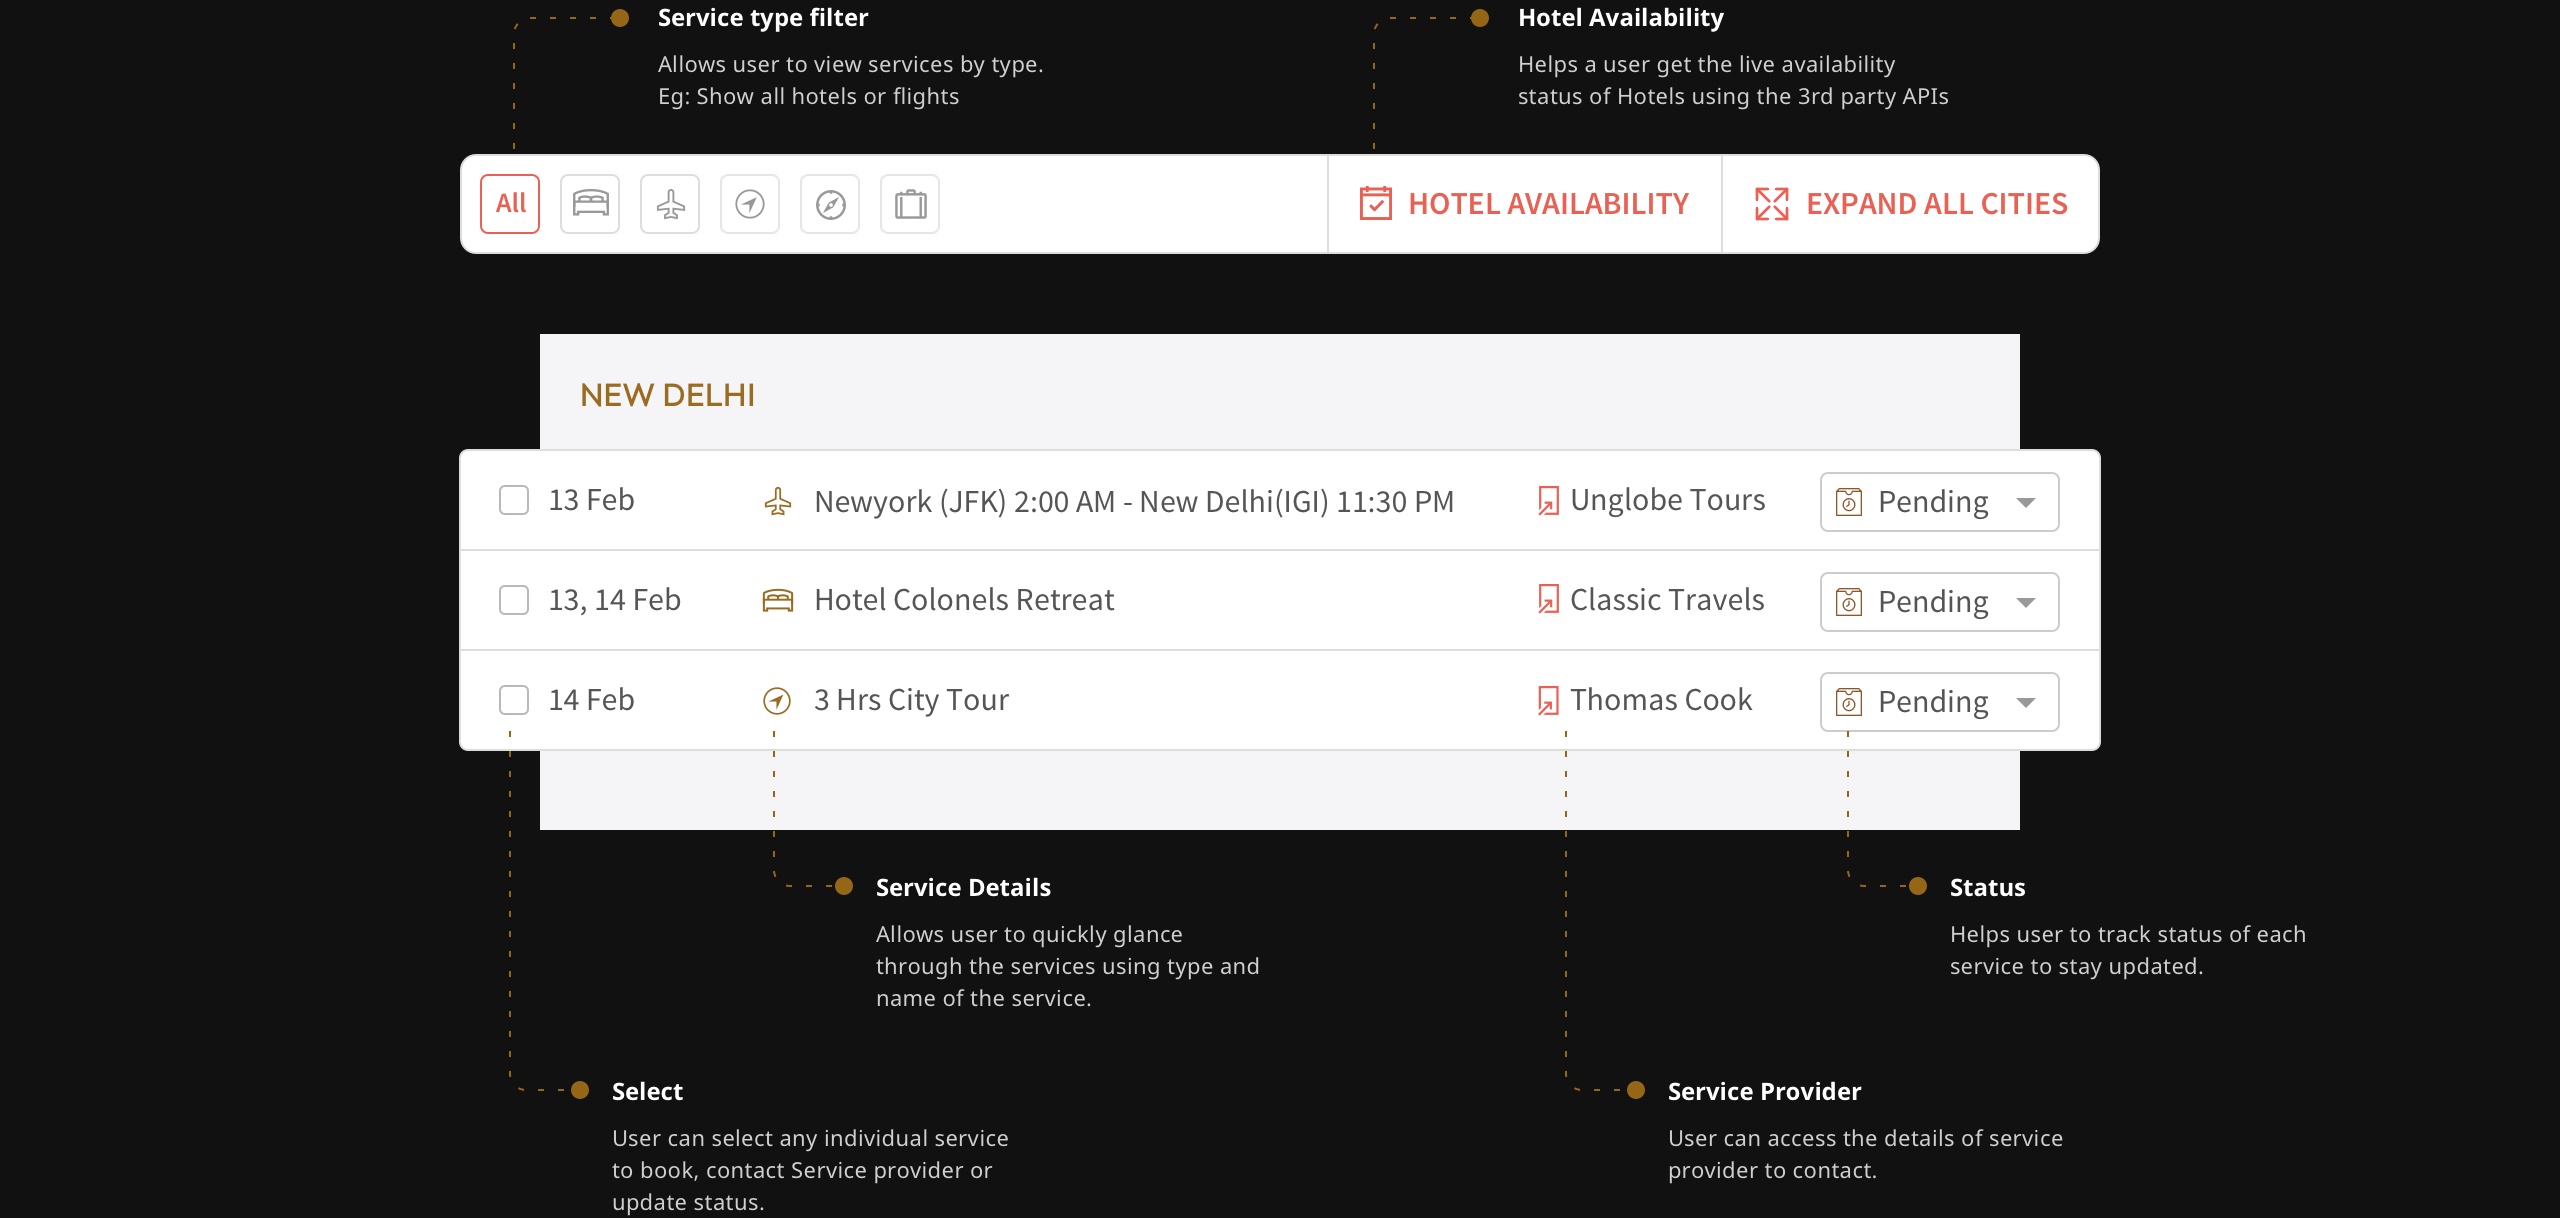Click the Unglobe Tours provider link
The width and height of the screenshot is (2560, 1218).
[x=1666, y=500]
